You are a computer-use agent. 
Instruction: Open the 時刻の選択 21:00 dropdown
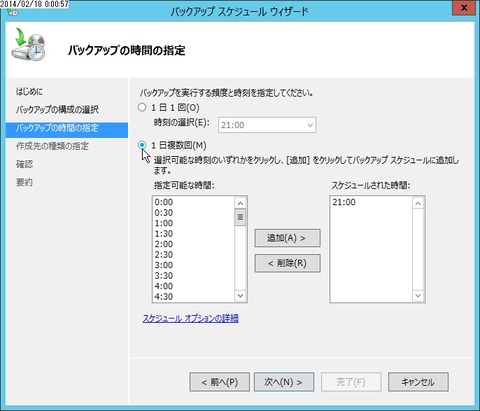point(267,125)
